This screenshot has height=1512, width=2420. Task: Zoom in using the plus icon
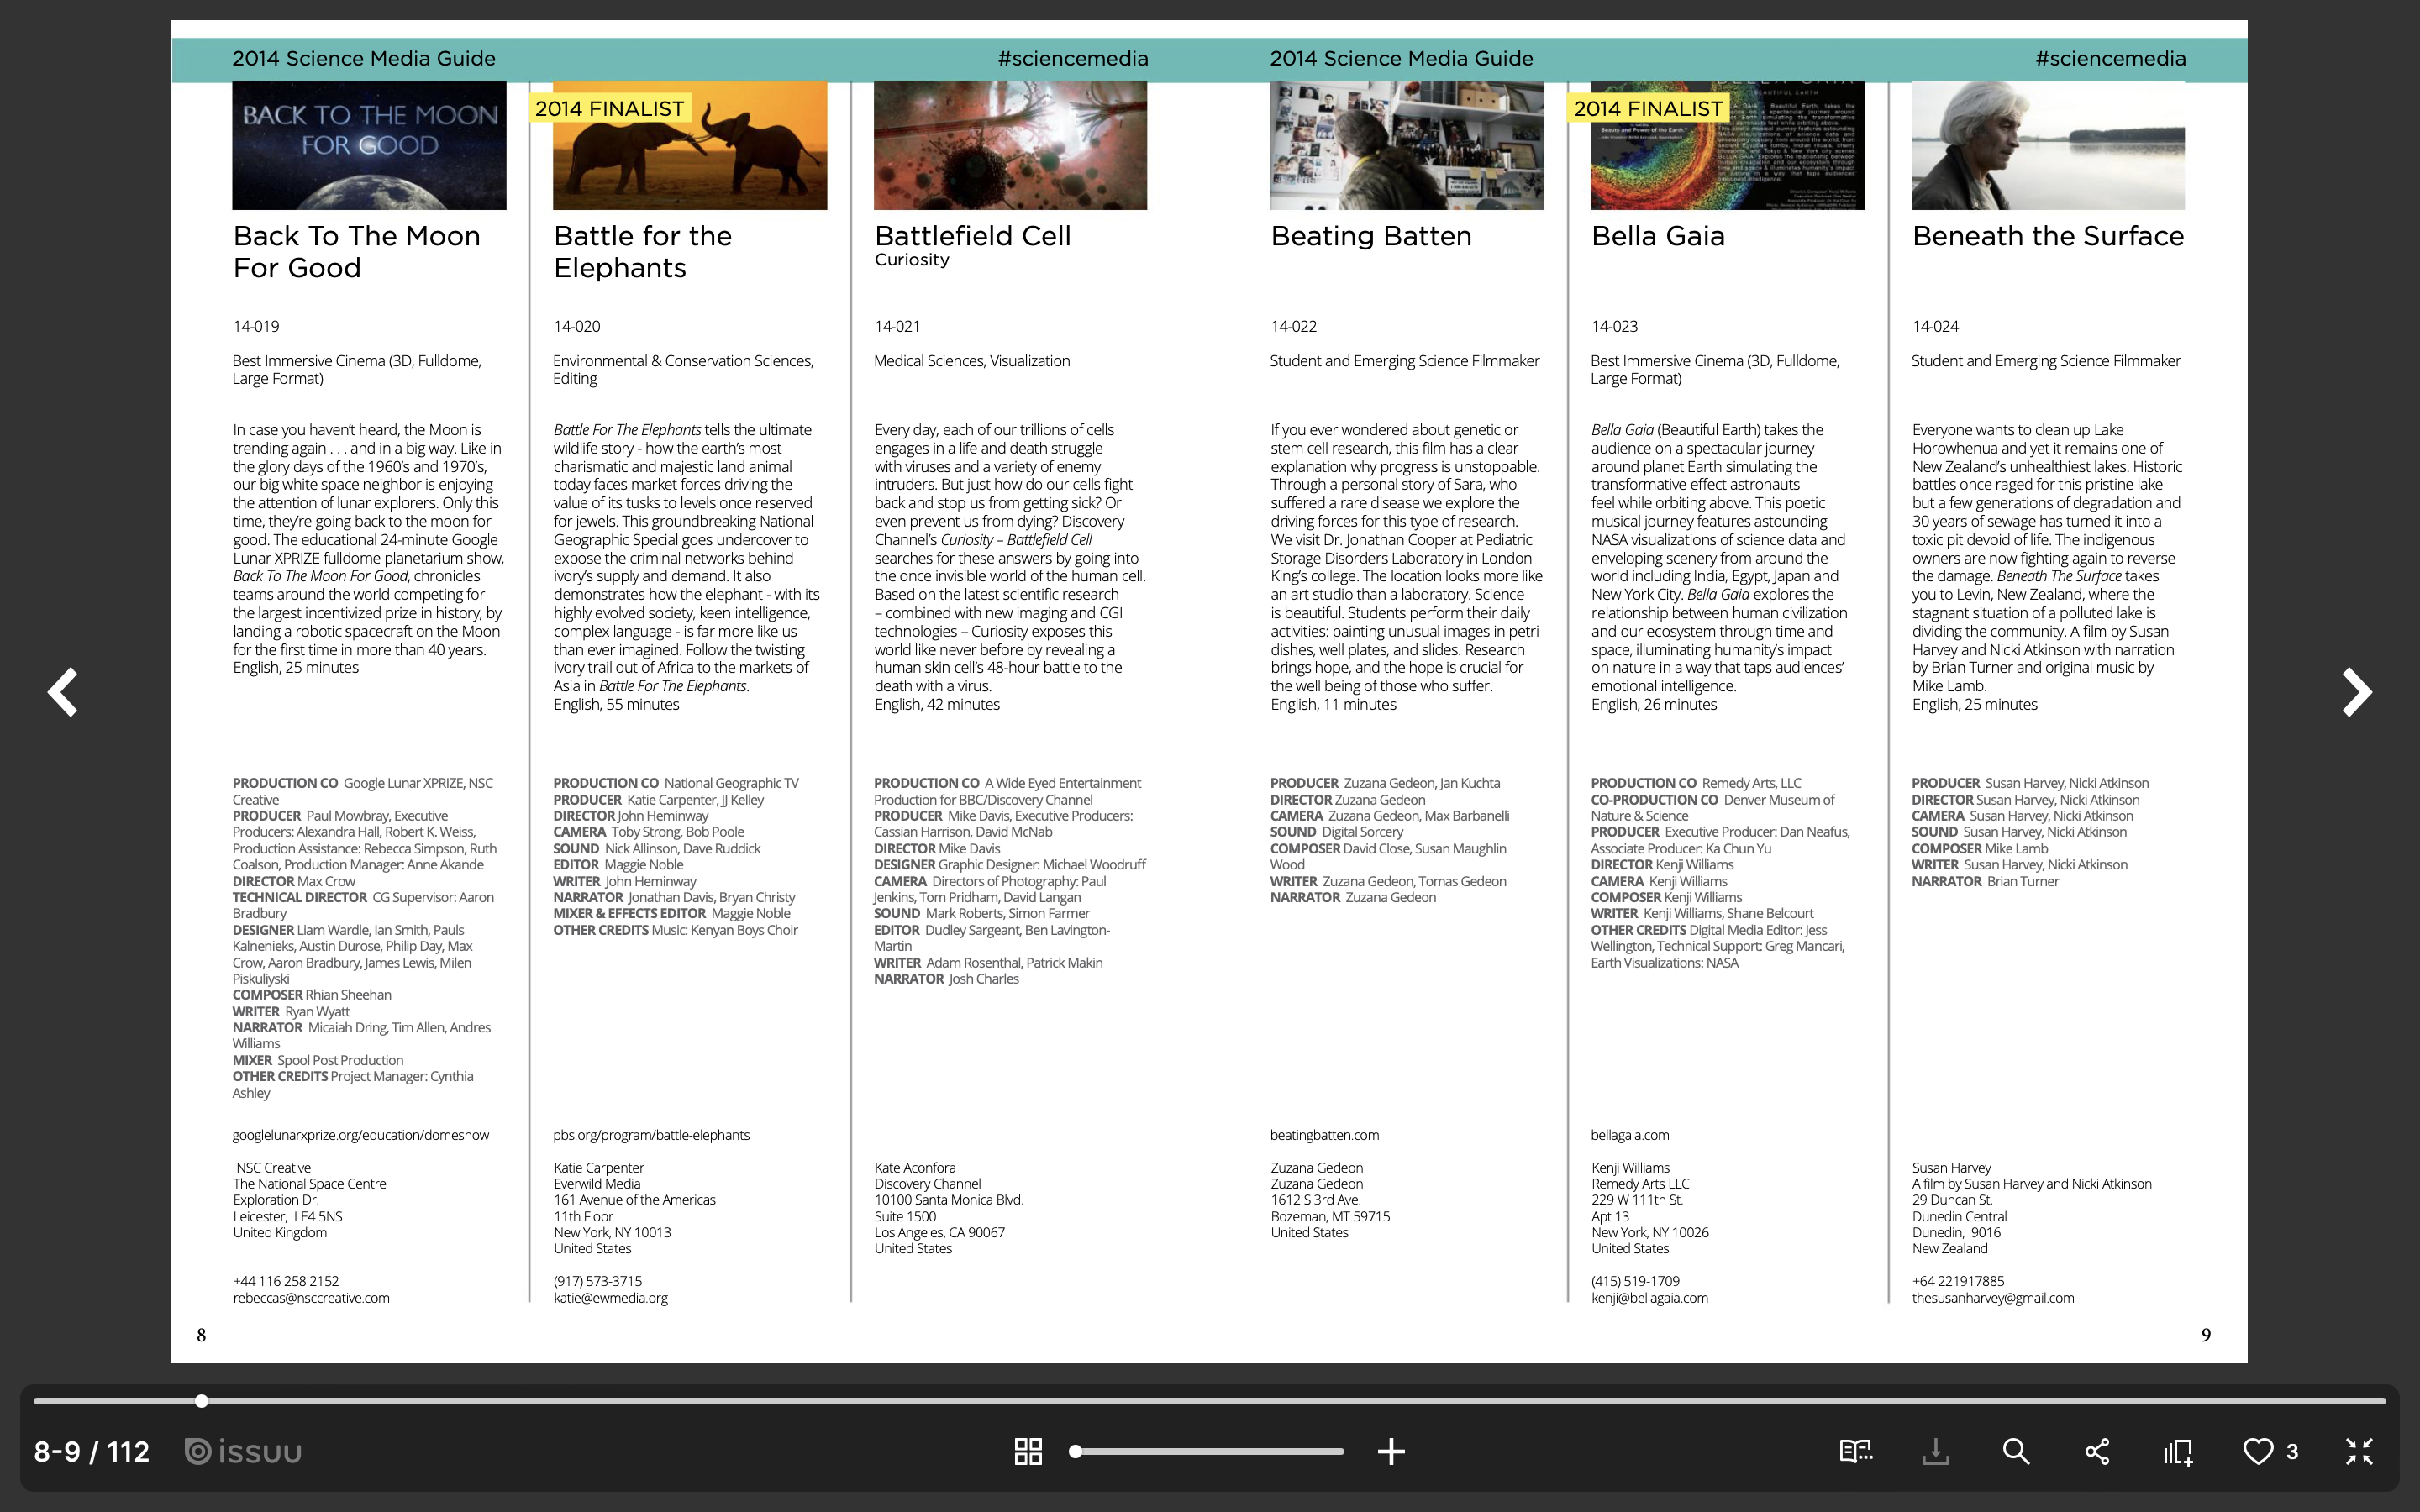(1391, 1451)
